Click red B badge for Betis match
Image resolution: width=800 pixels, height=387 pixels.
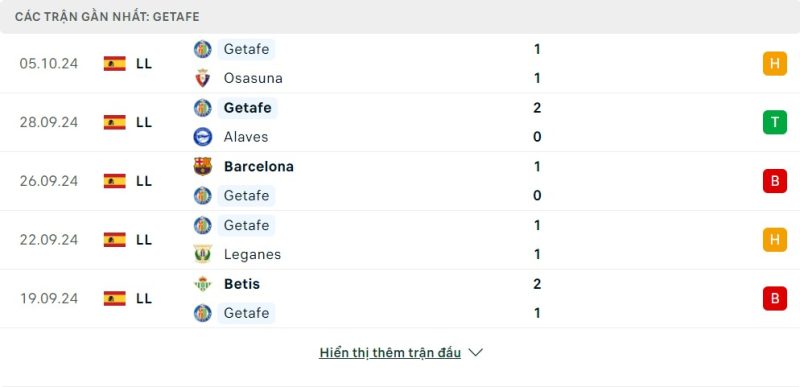coord(774,298)
